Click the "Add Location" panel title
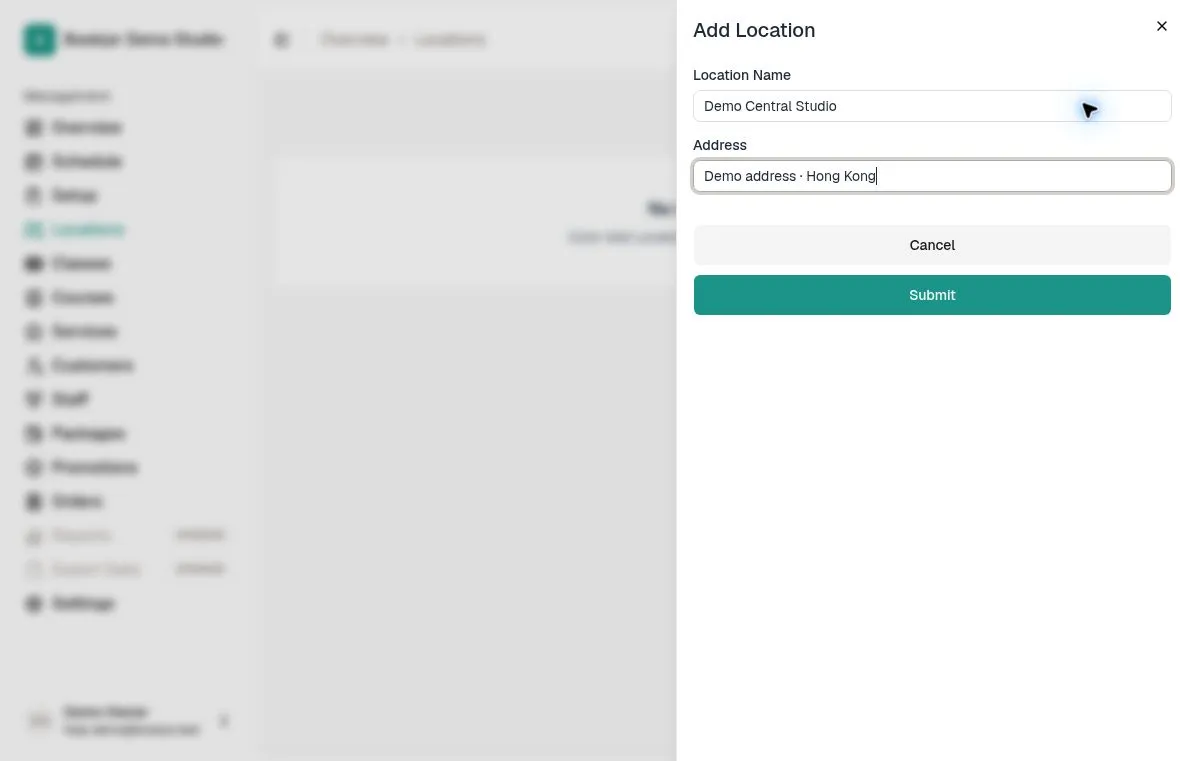The image size is (1188, 761). 754,30
